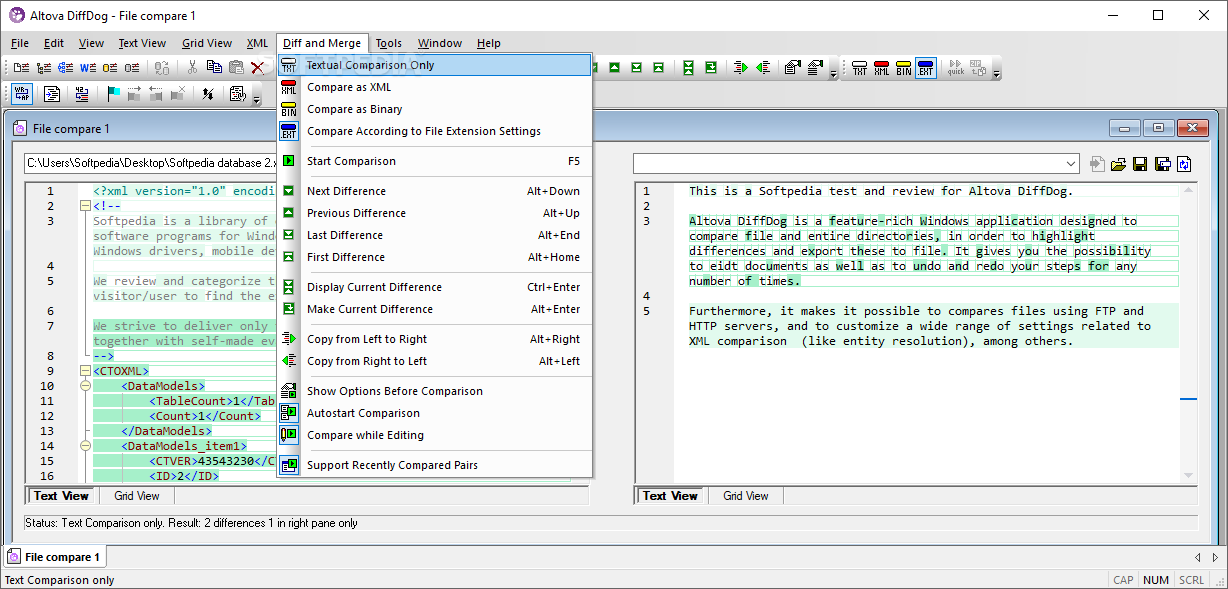Choose Make Current Difference menu entry
Viewport: 1228px width, 589px height.
[435, 309]
